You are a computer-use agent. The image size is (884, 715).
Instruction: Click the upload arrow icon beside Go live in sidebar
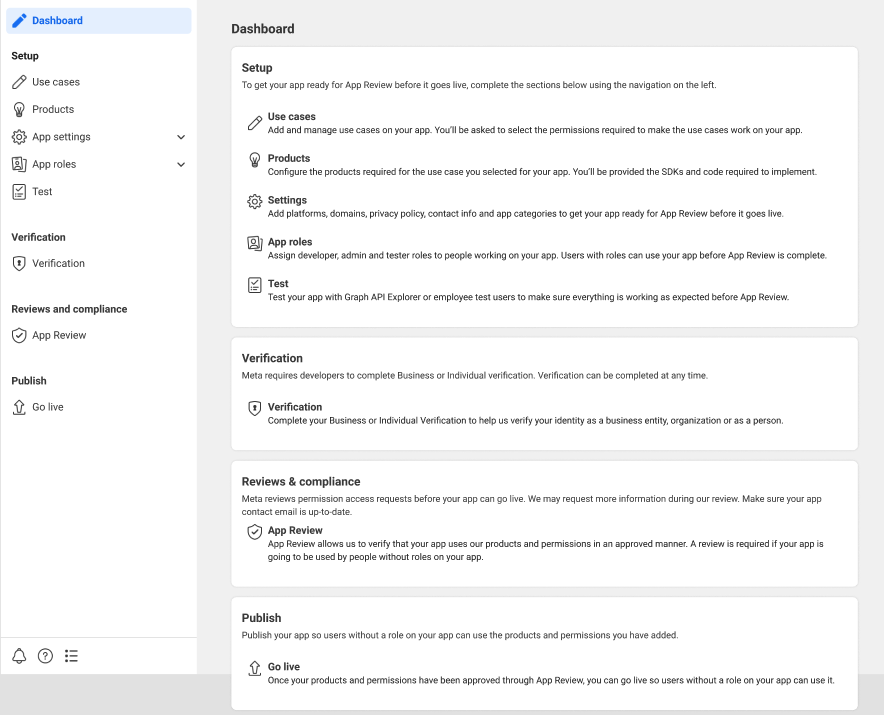point(19,407)
